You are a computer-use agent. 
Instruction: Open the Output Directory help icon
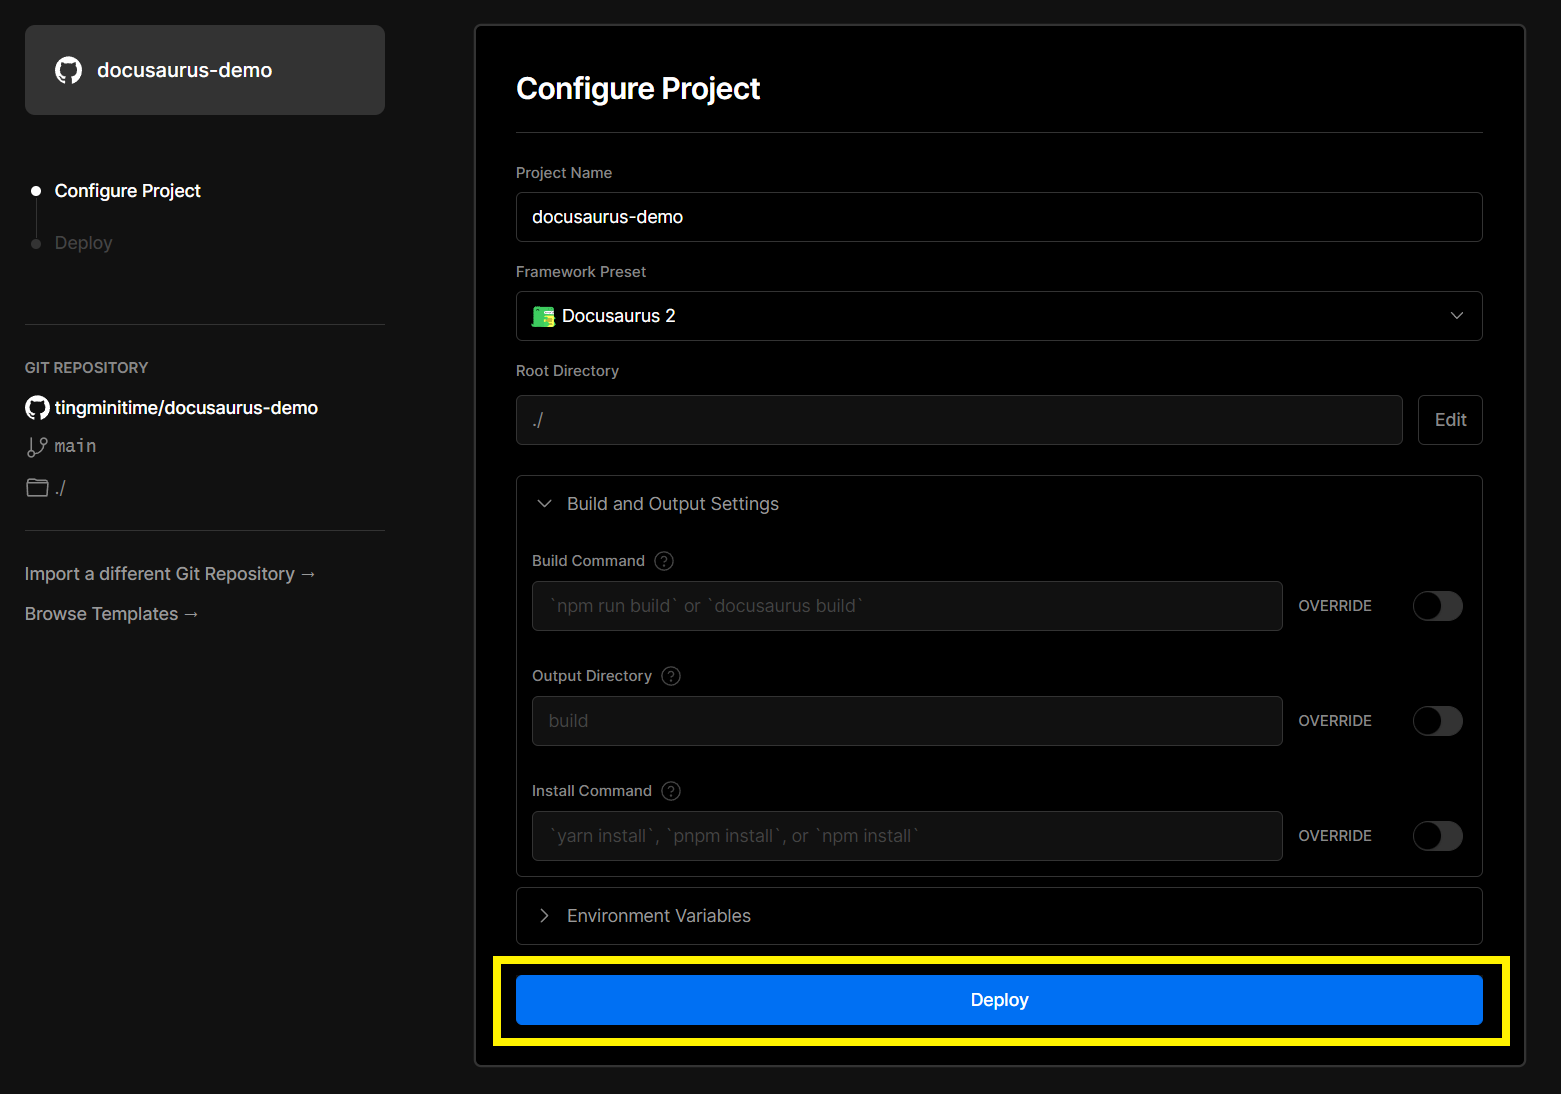pos(671,676)
